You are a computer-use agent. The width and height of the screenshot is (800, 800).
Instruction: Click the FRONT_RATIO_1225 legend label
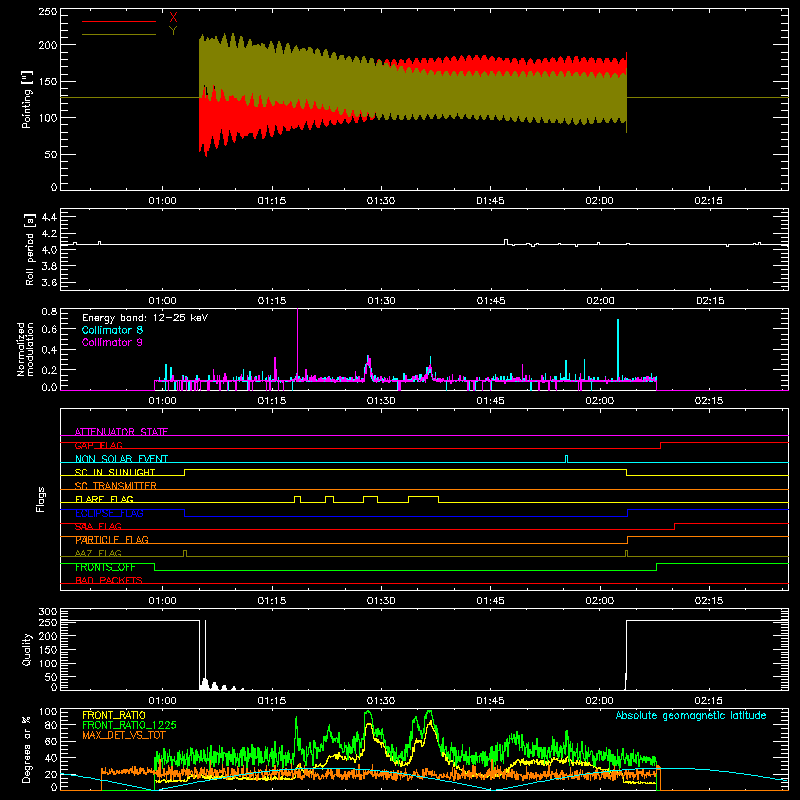[129, 725]
